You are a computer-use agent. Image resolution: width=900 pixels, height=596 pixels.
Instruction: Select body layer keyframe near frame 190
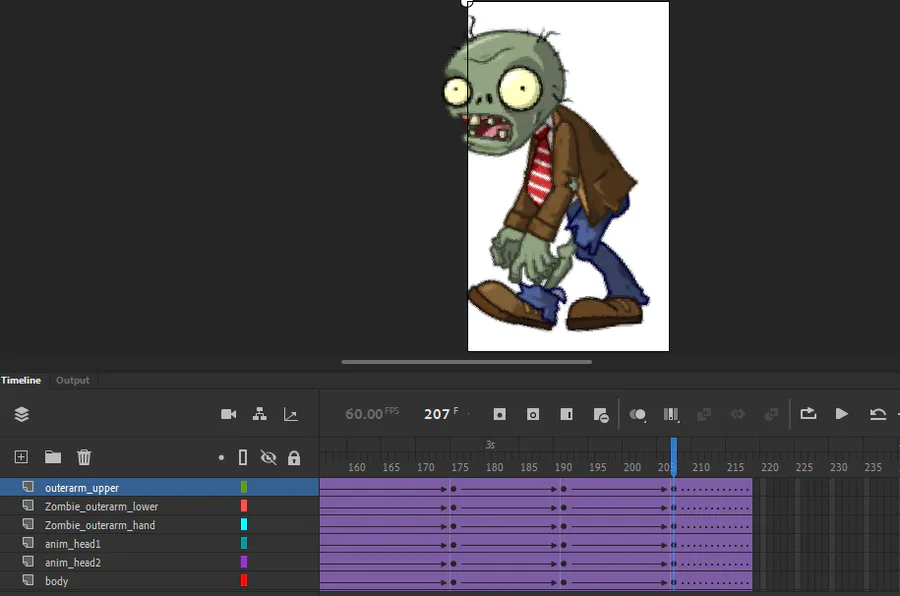click(564, 582)
